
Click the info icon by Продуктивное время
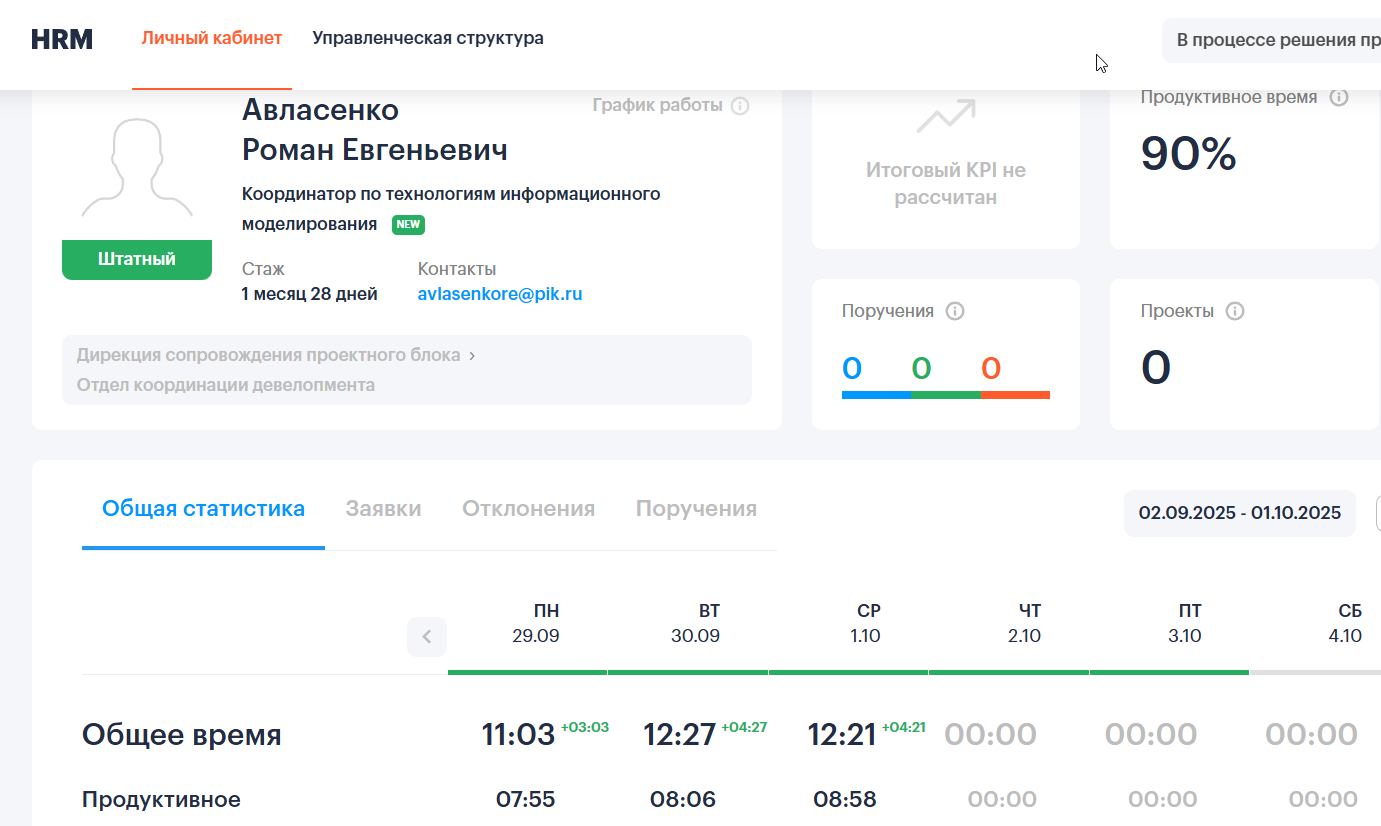point(1339,97)
